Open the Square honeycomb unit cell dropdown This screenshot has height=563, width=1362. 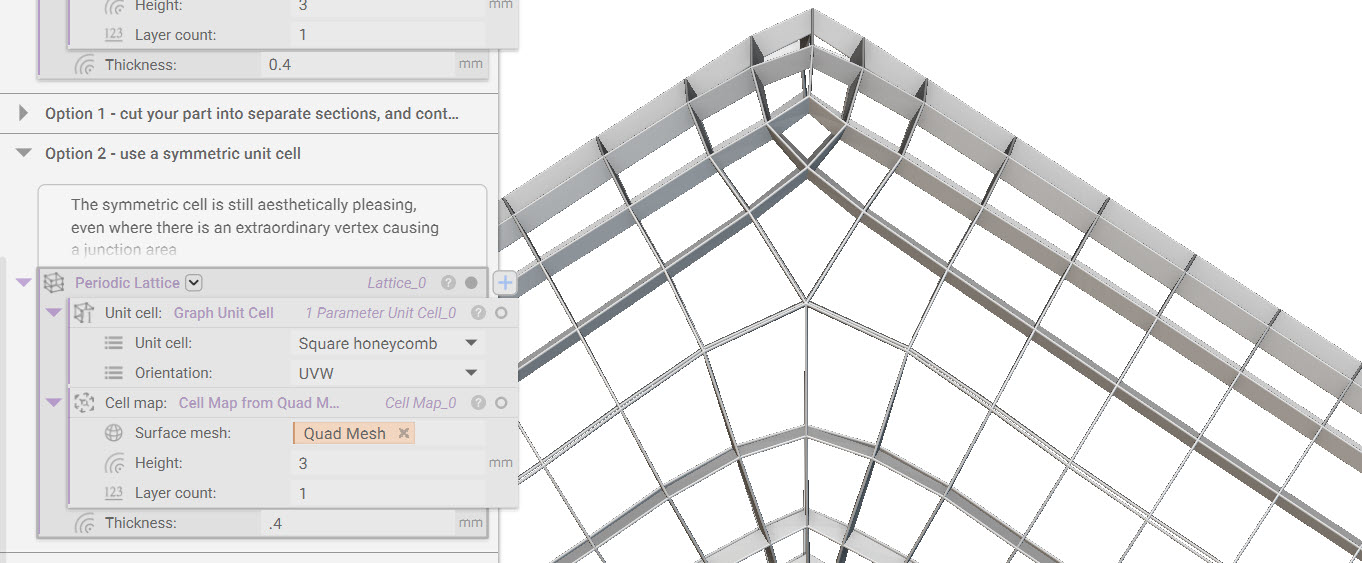(388, 343)
